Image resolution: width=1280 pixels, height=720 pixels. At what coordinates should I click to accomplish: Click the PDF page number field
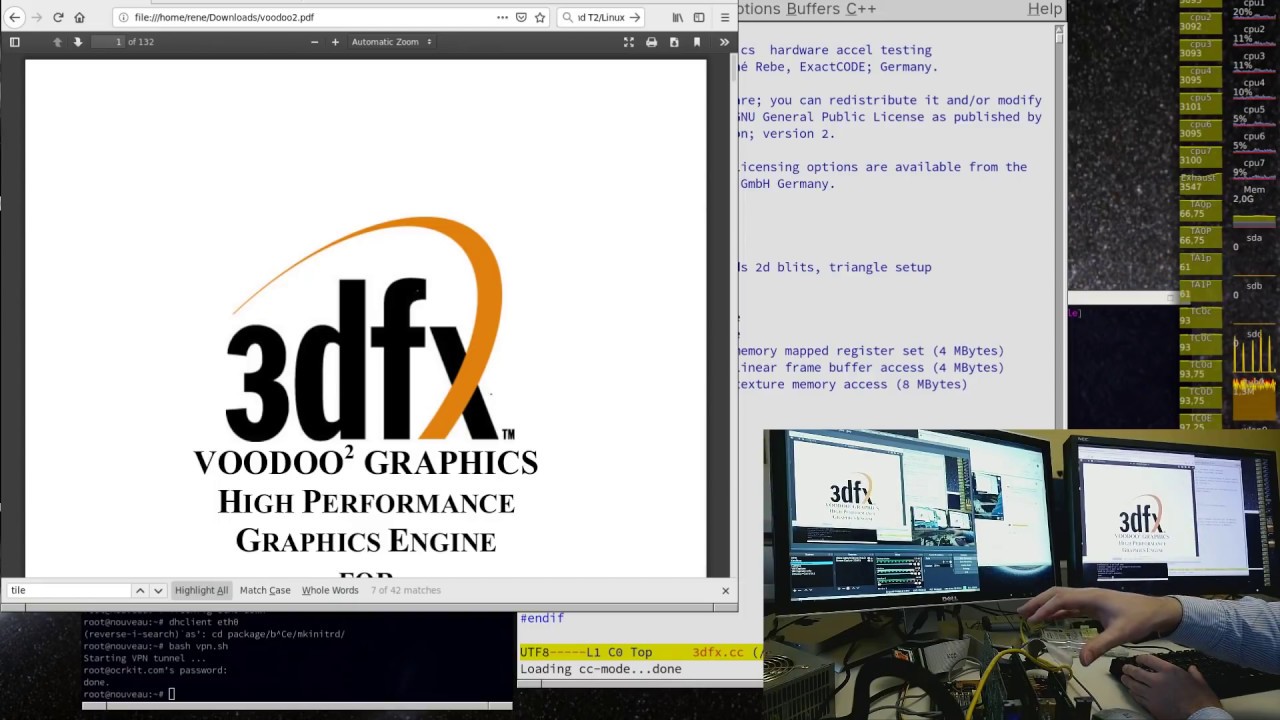click(x=107, y=42)
